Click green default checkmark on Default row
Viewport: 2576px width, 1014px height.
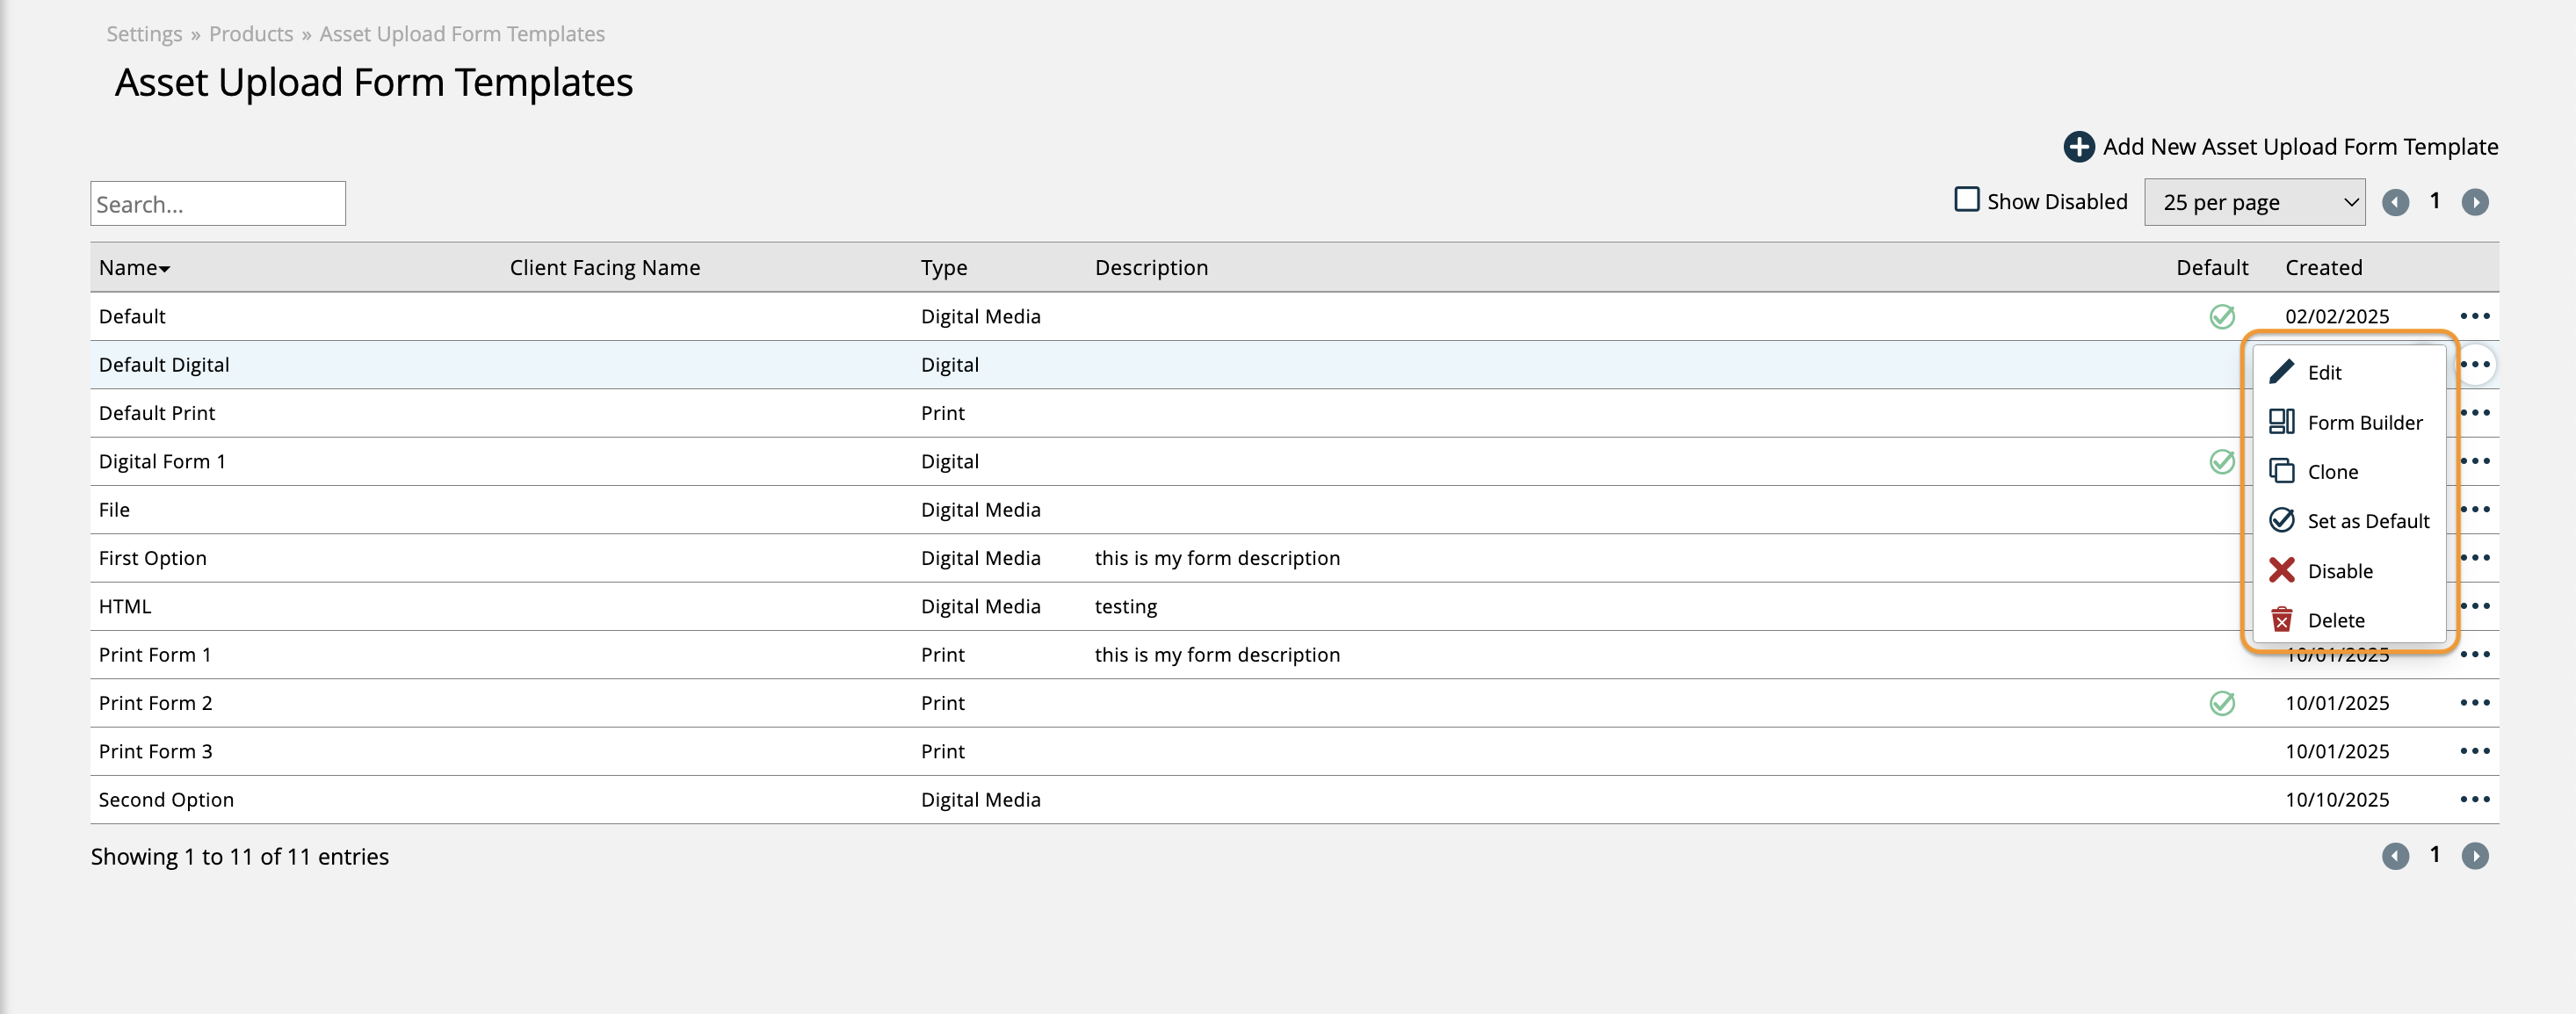2221,316
